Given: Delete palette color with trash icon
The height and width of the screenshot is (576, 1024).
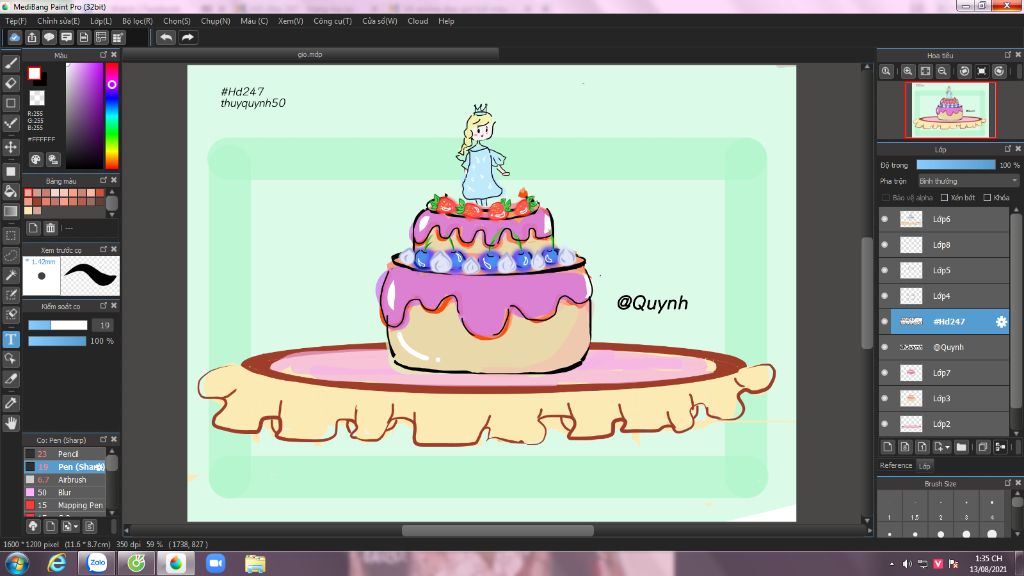Looking at the screenshot, I should pyautogui.click(x=51, y=228).
